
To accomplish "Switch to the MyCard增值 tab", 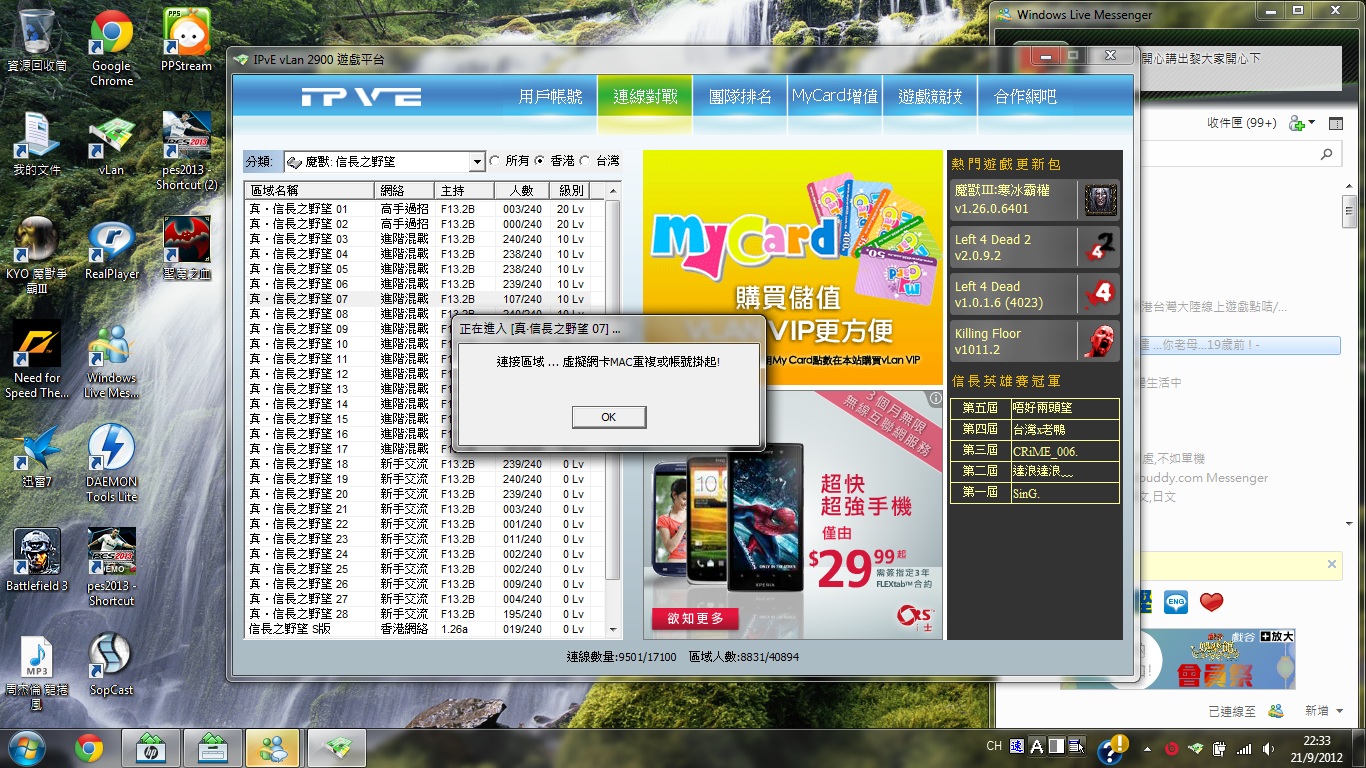I will pos(834,97).
